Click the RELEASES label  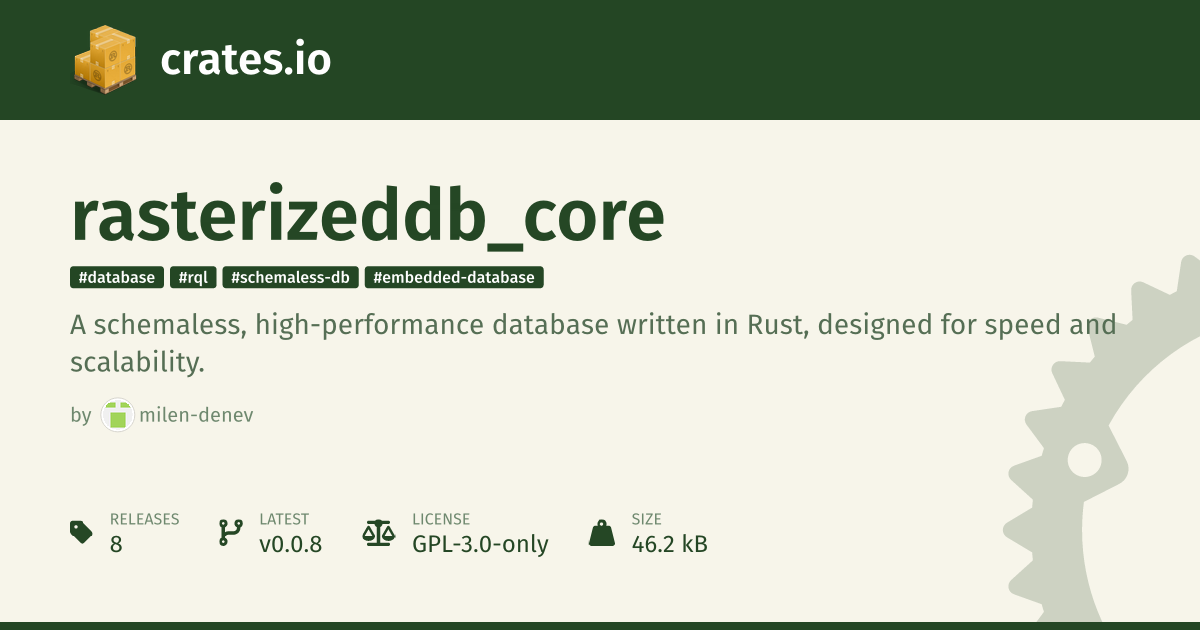point(144,519)
